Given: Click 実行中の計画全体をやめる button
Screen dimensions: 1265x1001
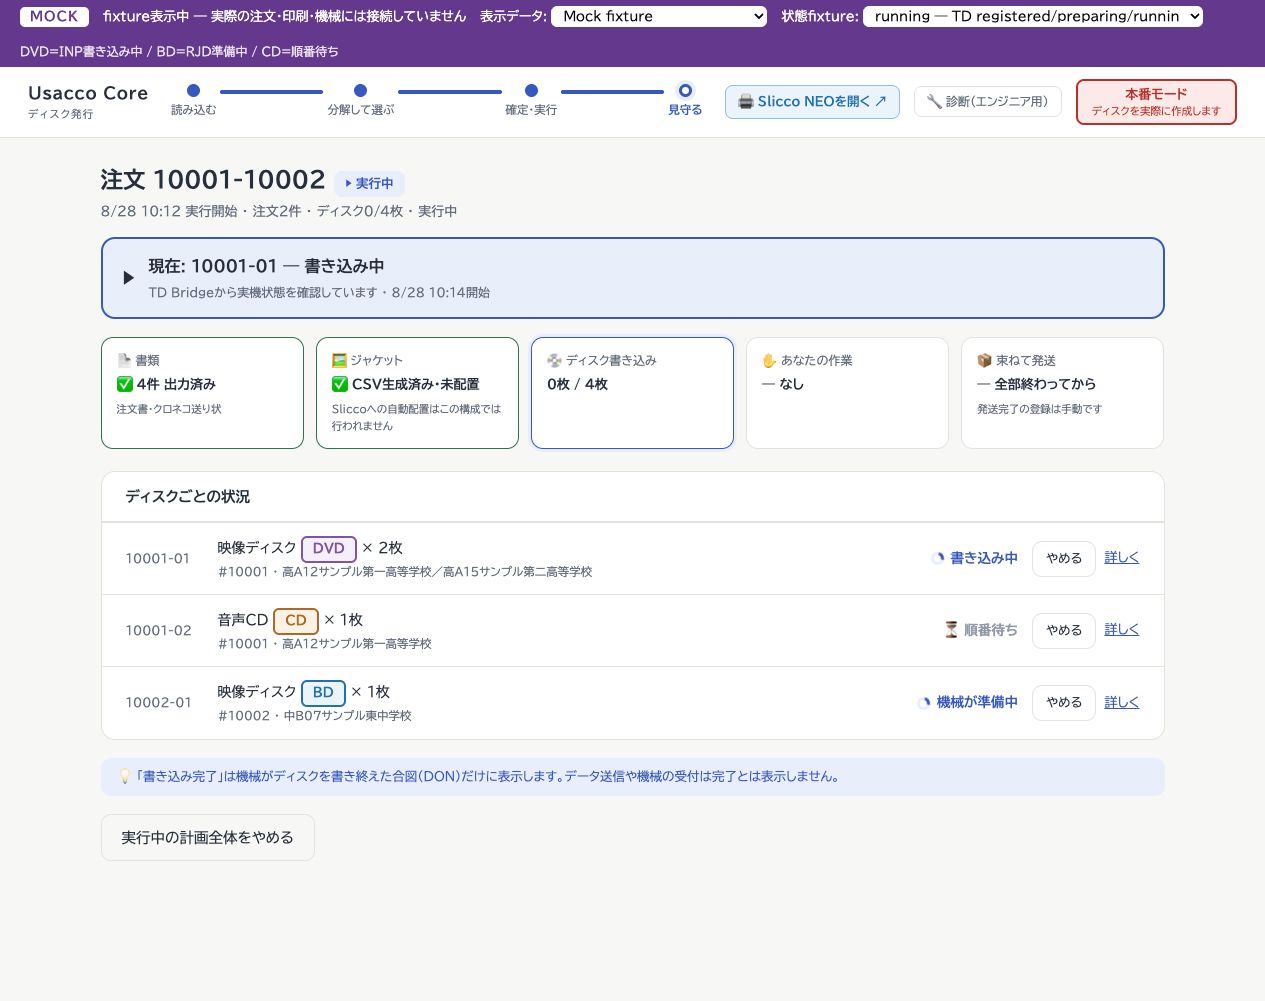Looking at the screenshot, I should click(208, 837).
